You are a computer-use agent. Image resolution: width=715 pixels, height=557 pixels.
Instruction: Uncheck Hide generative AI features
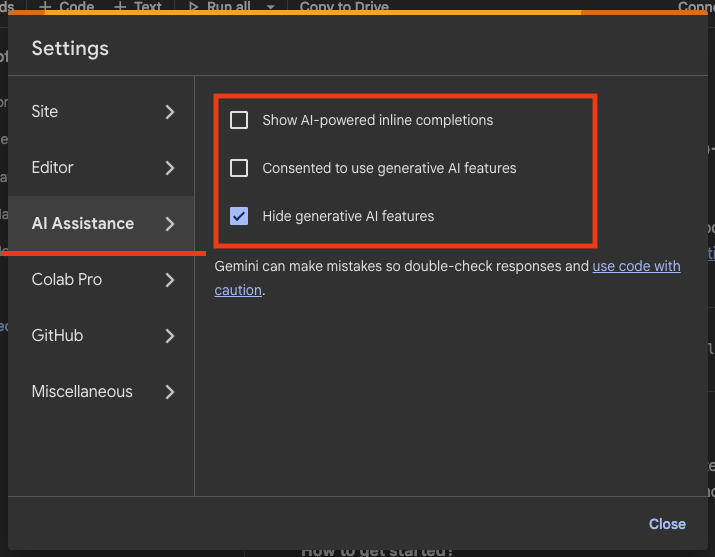tap(239, 216)
